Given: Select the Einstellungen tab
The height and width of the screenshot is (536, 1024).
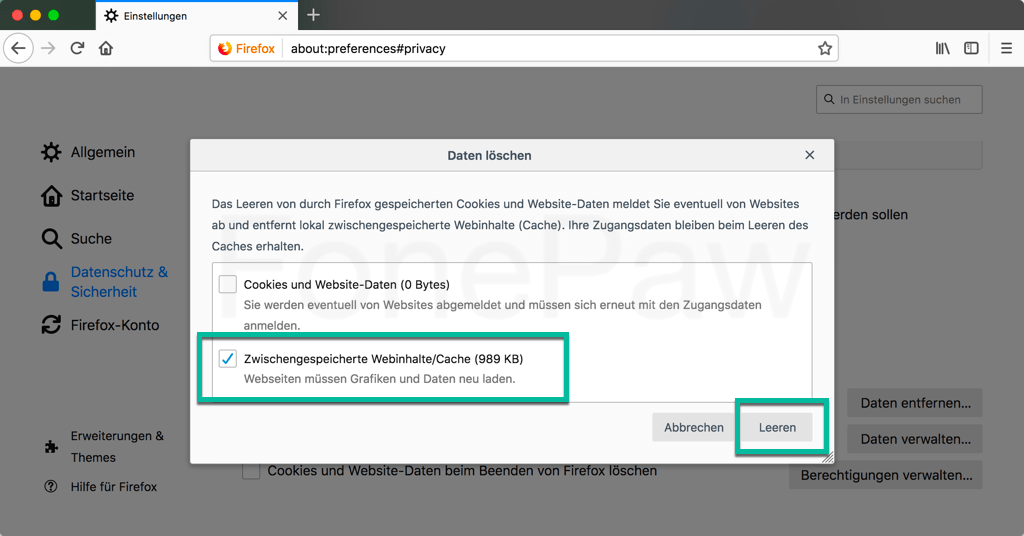Looking at the screenshot, I should tap(197, 16).
